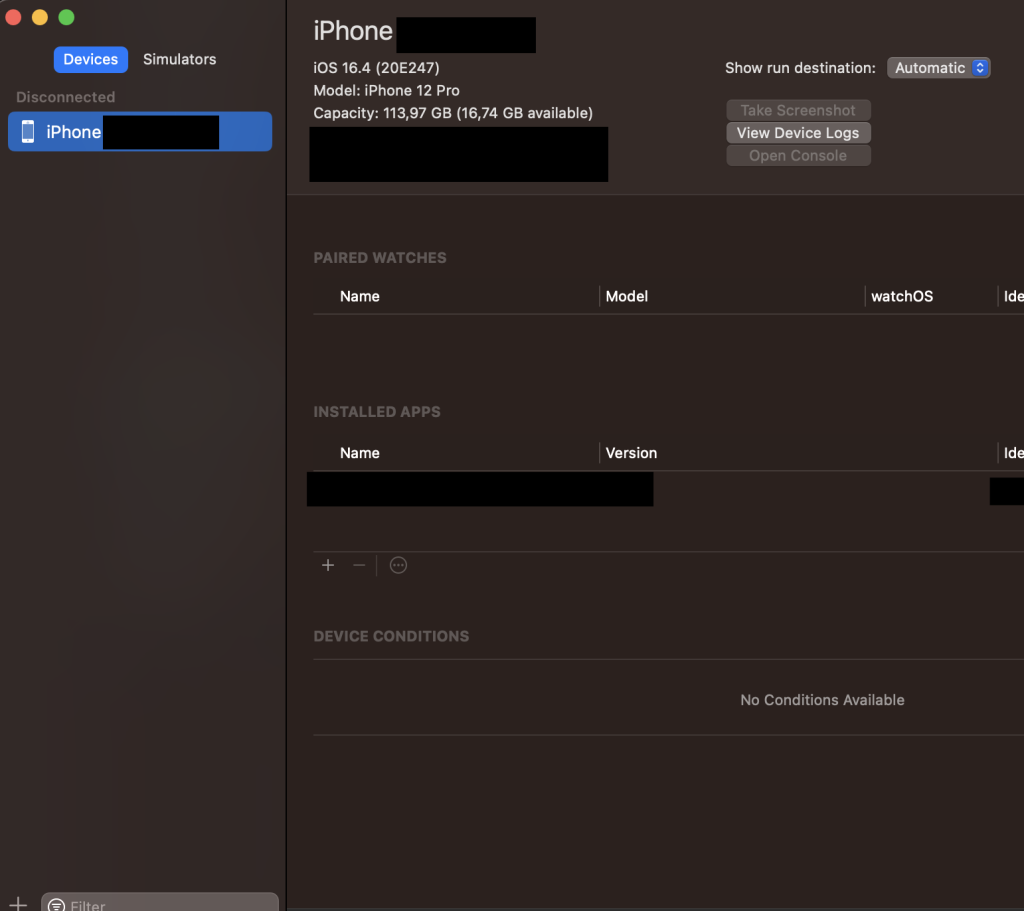Click the Name column header in Paired Watches
The image size is (1024, 911).
click(x=360, y=296)
